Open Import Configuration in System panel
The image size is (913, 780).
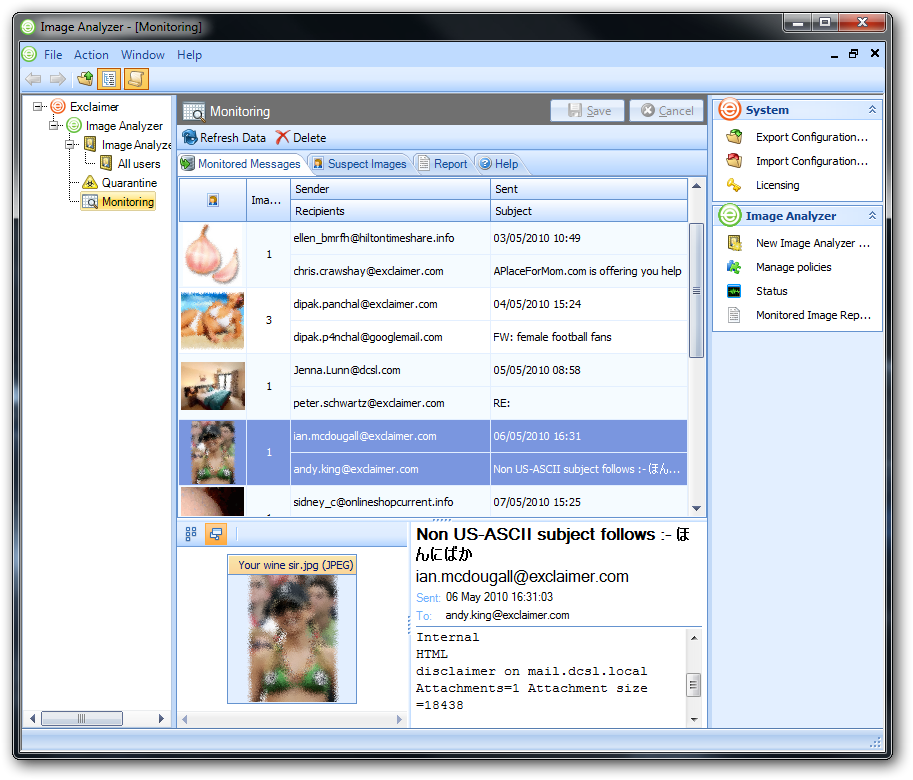[x=811, y=161]
